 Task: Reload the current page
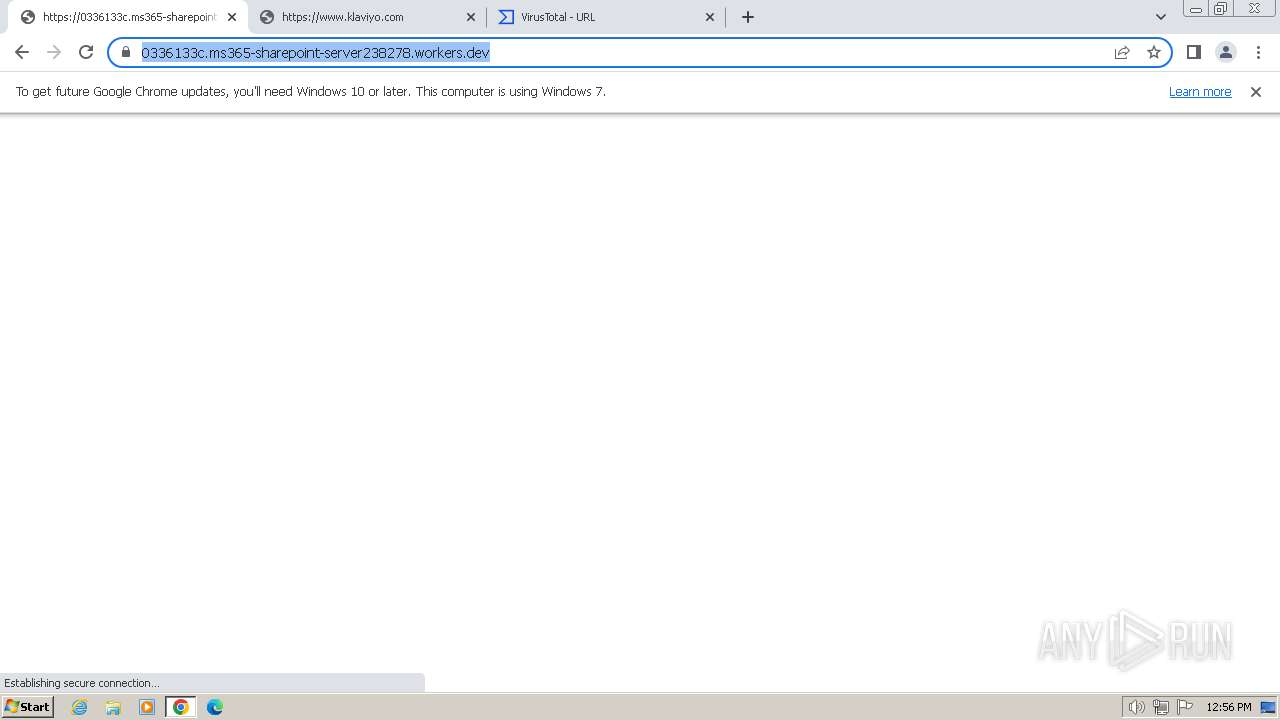click(x=86, y=52)
